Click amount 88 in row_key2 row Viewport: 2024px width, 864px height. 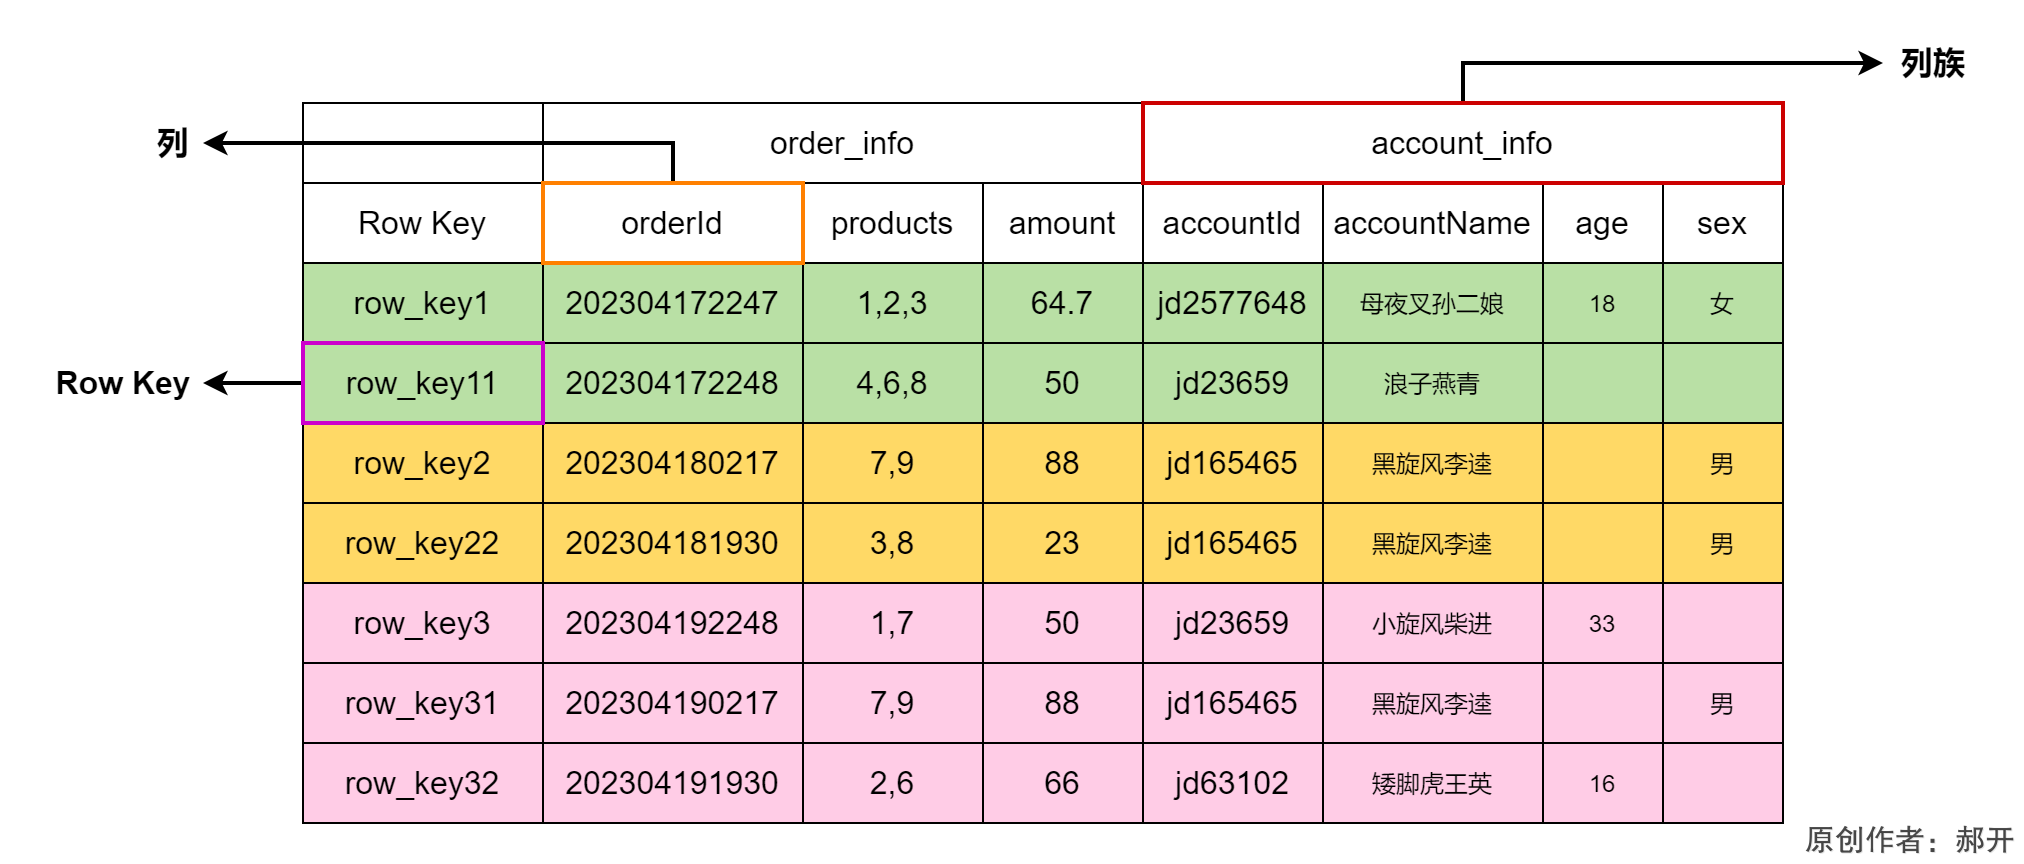pos(1062,463)
